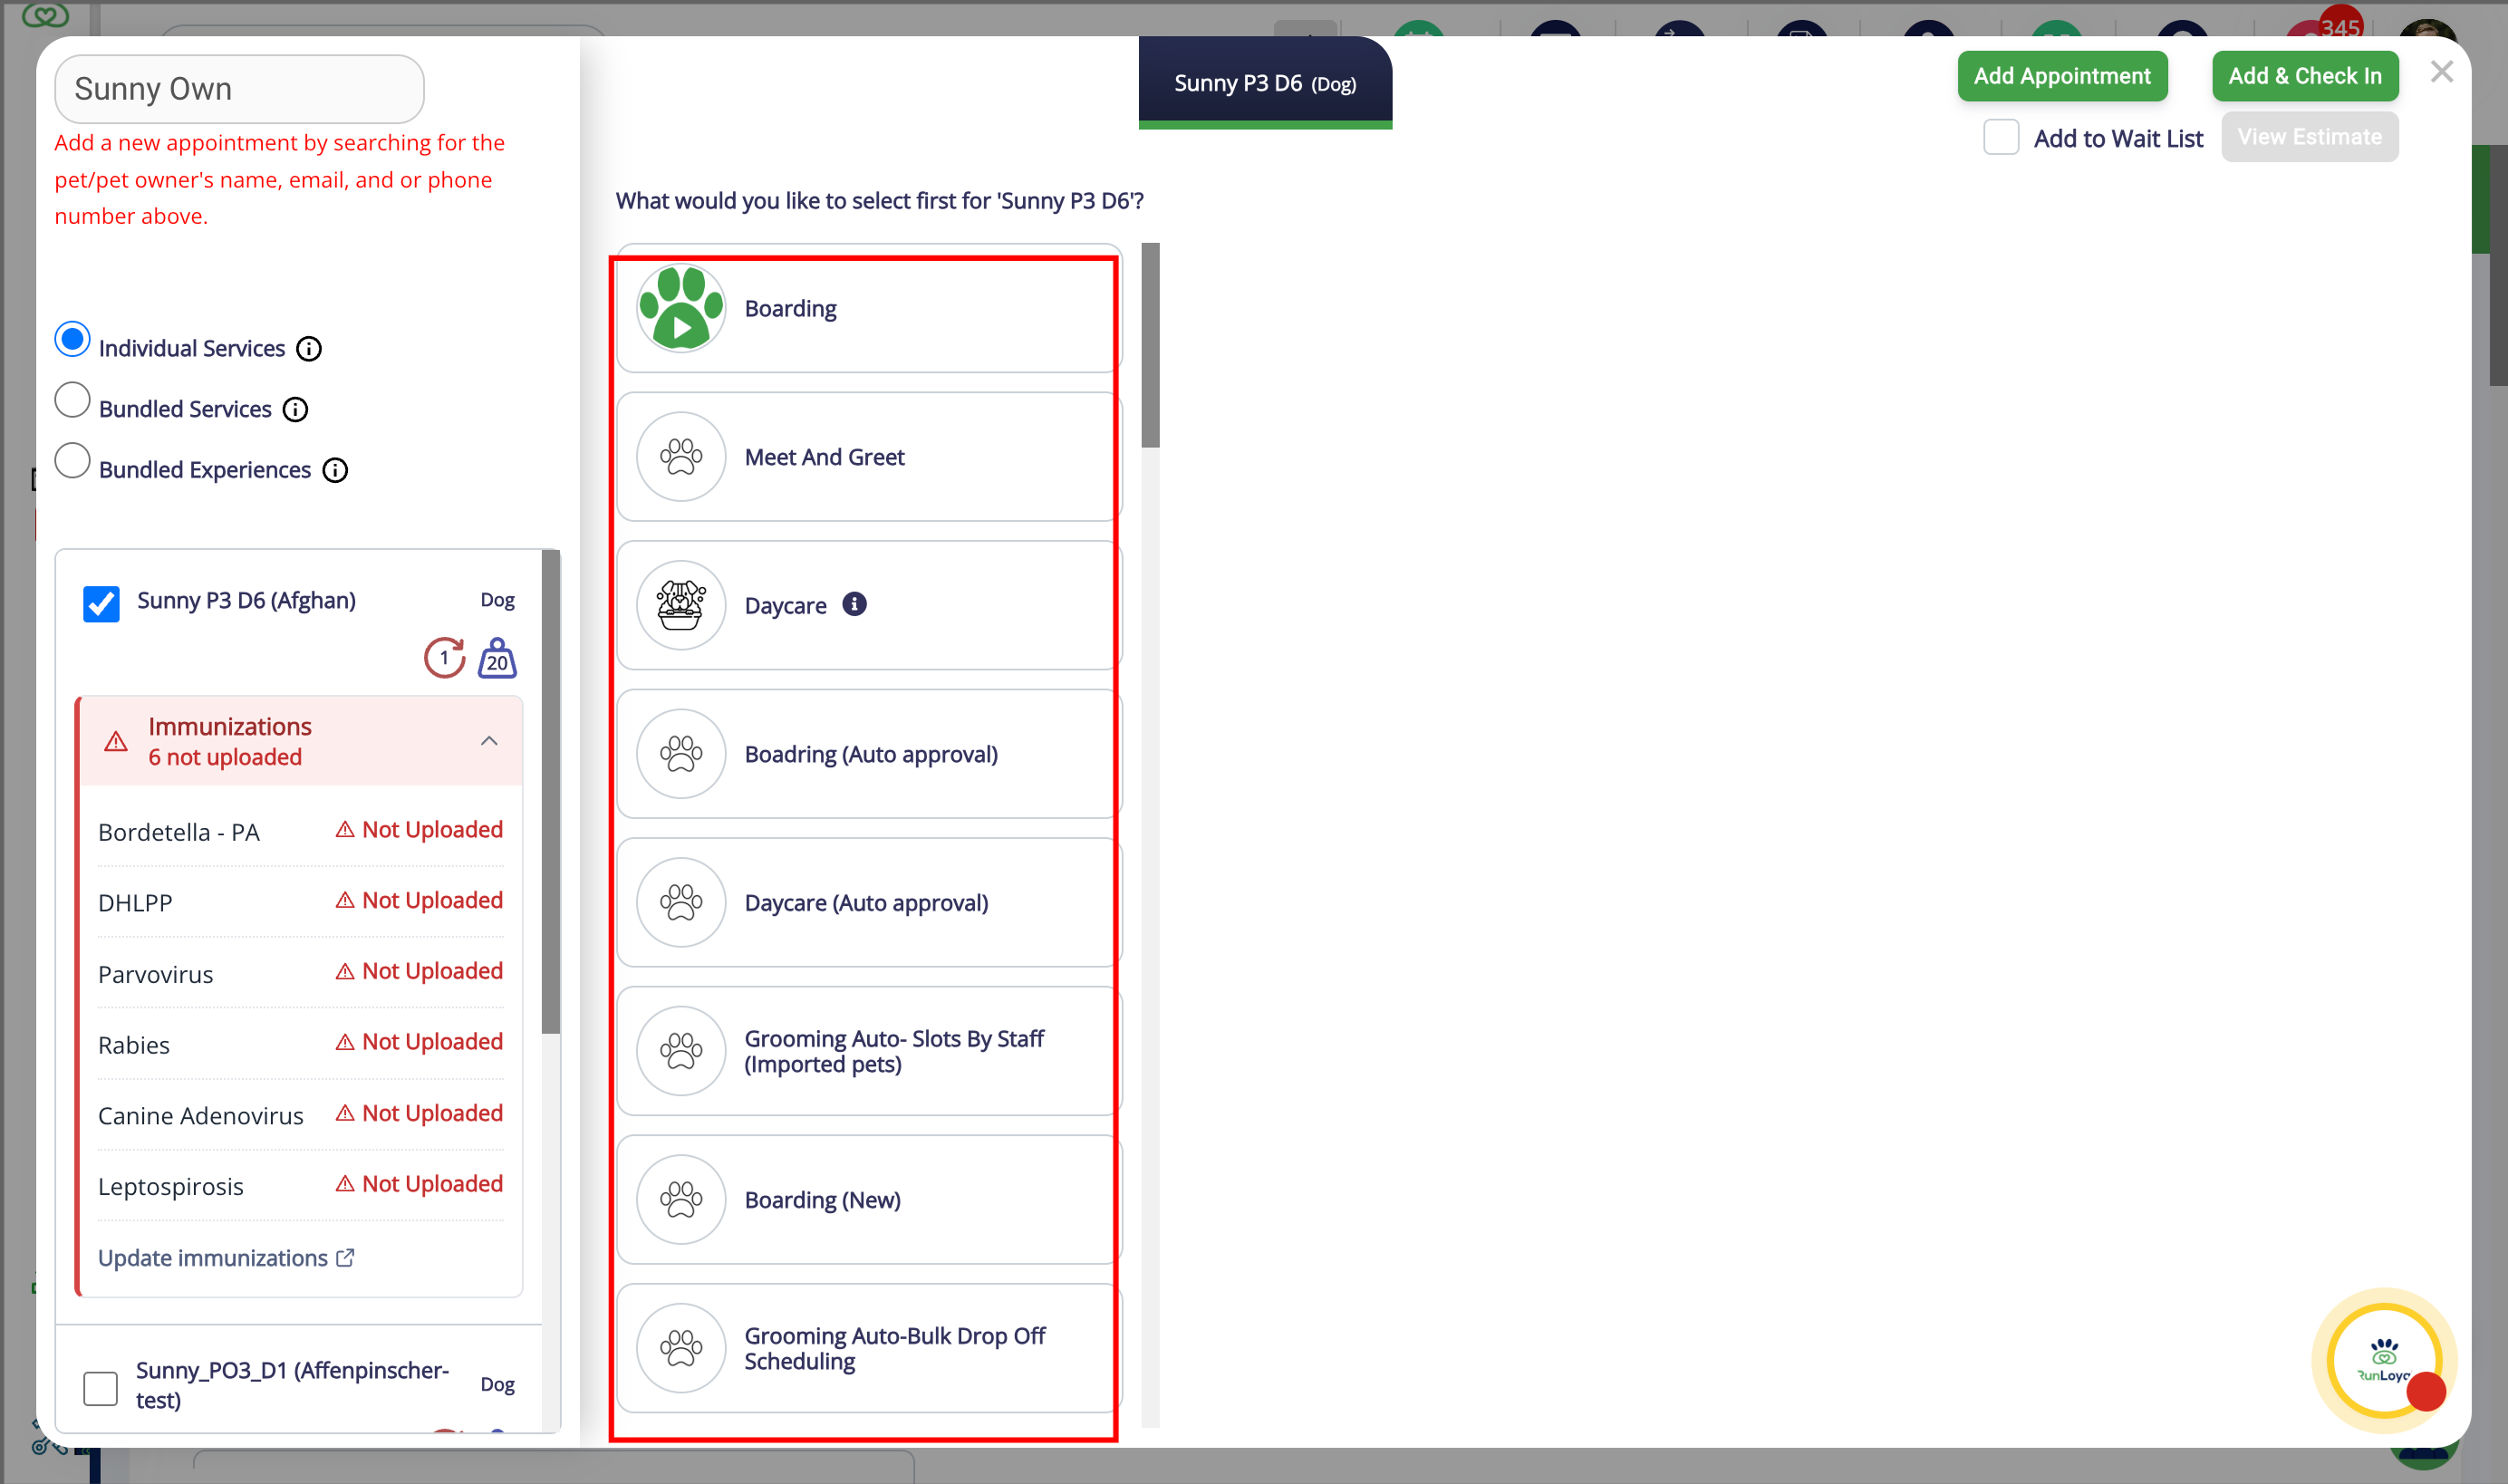Check Sunny_PO3_D1 pet checkbox
Screen dimensions: 2508x1484
[x=100, y=1388]
